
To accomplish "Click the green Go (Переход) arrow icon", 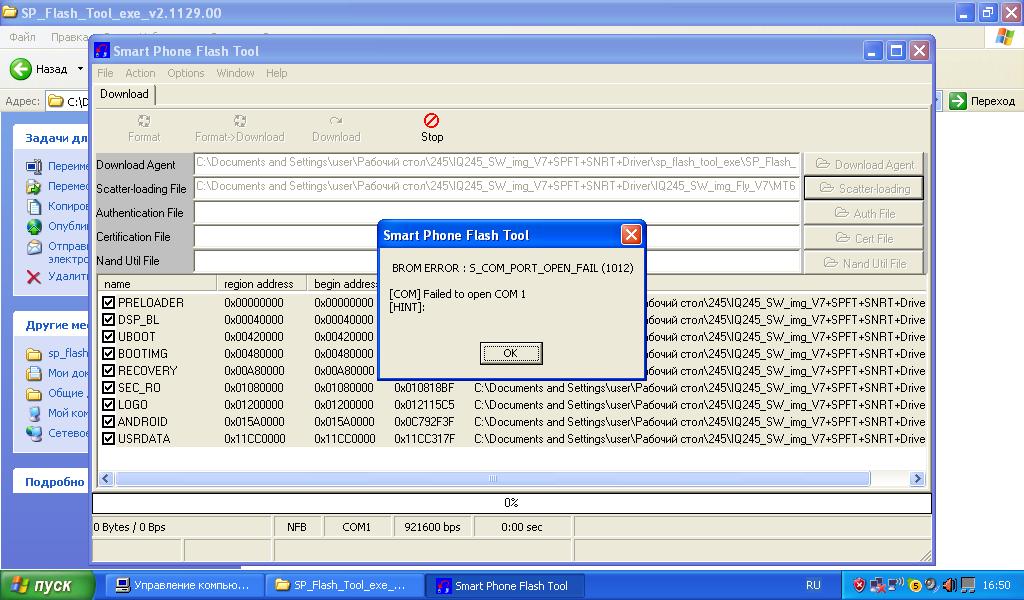I will point(958,101).
